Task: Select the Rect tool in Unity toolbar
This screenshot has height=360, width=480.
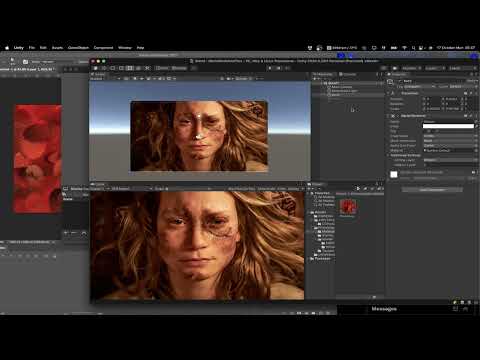Action: pos(130,68)
